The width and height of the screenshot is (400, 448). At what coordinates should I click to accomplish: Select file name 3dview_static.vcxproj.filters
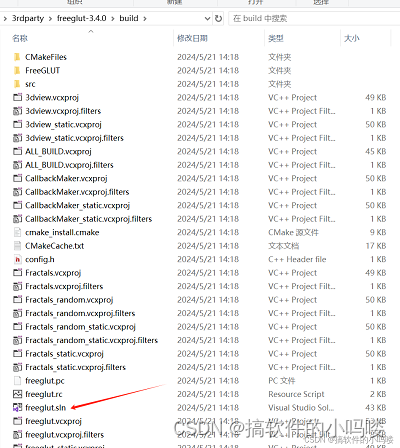[74, 138]
